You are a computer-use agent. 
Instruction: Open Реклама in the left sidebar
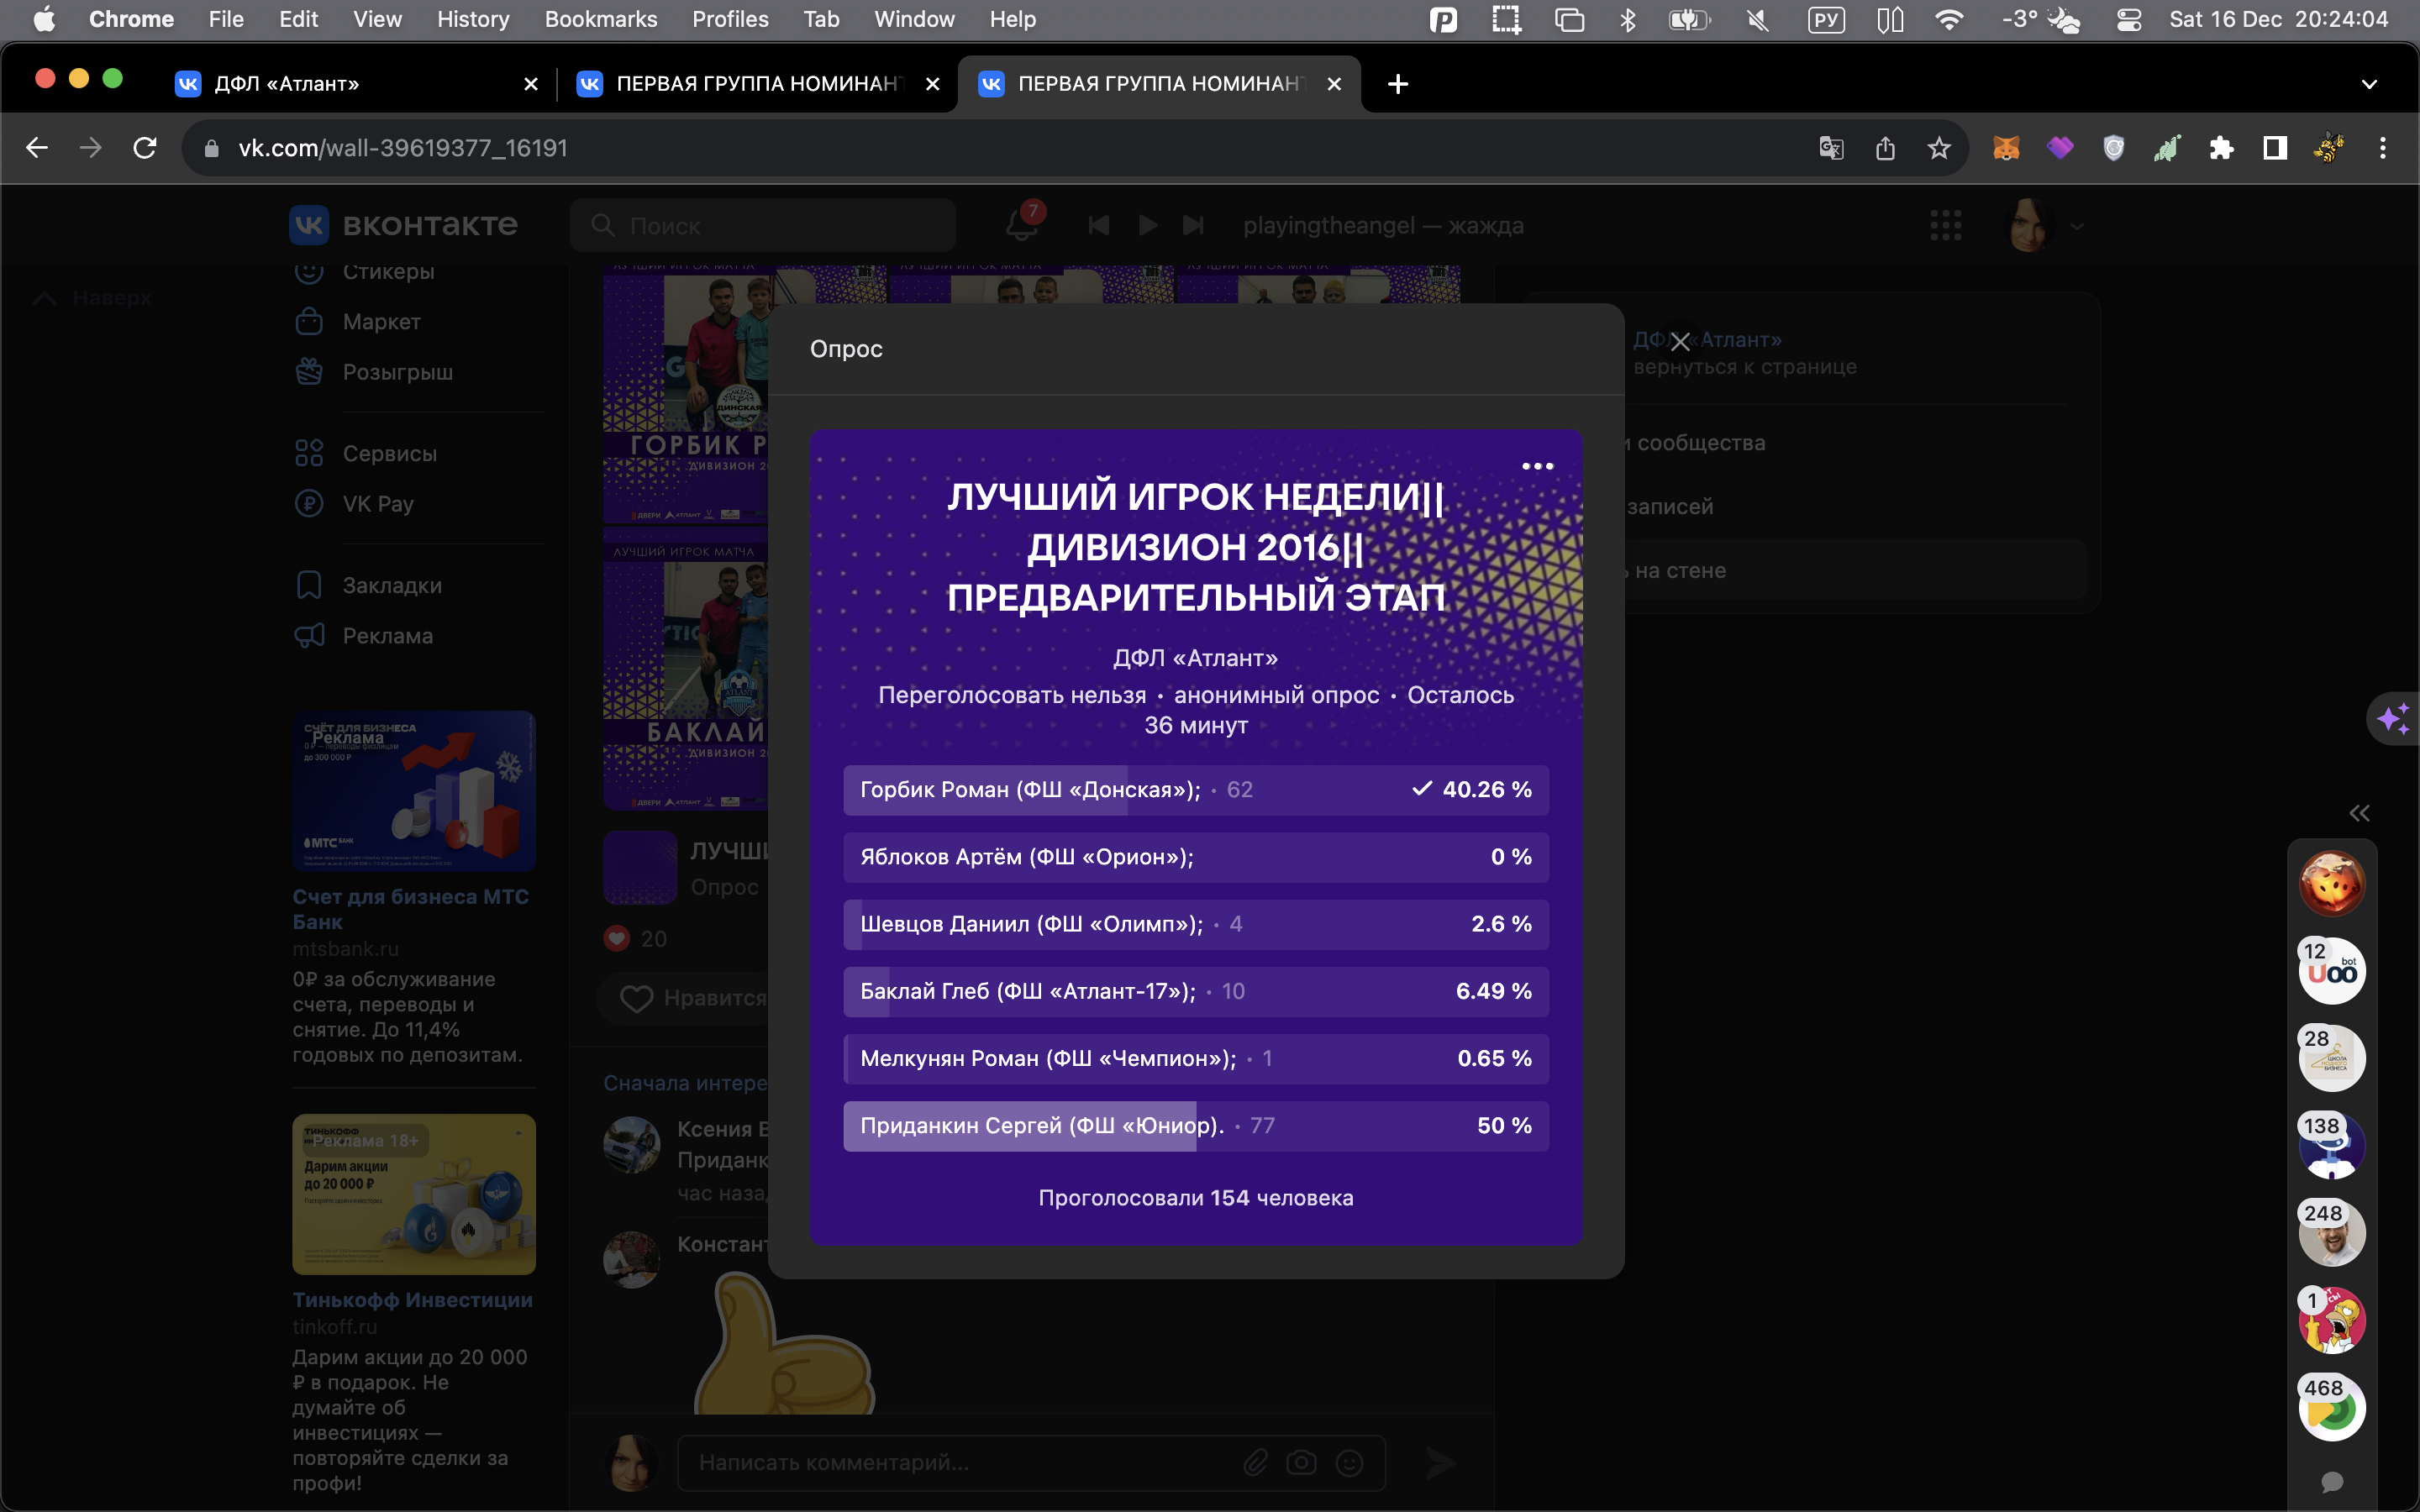[x=387, y=636]
